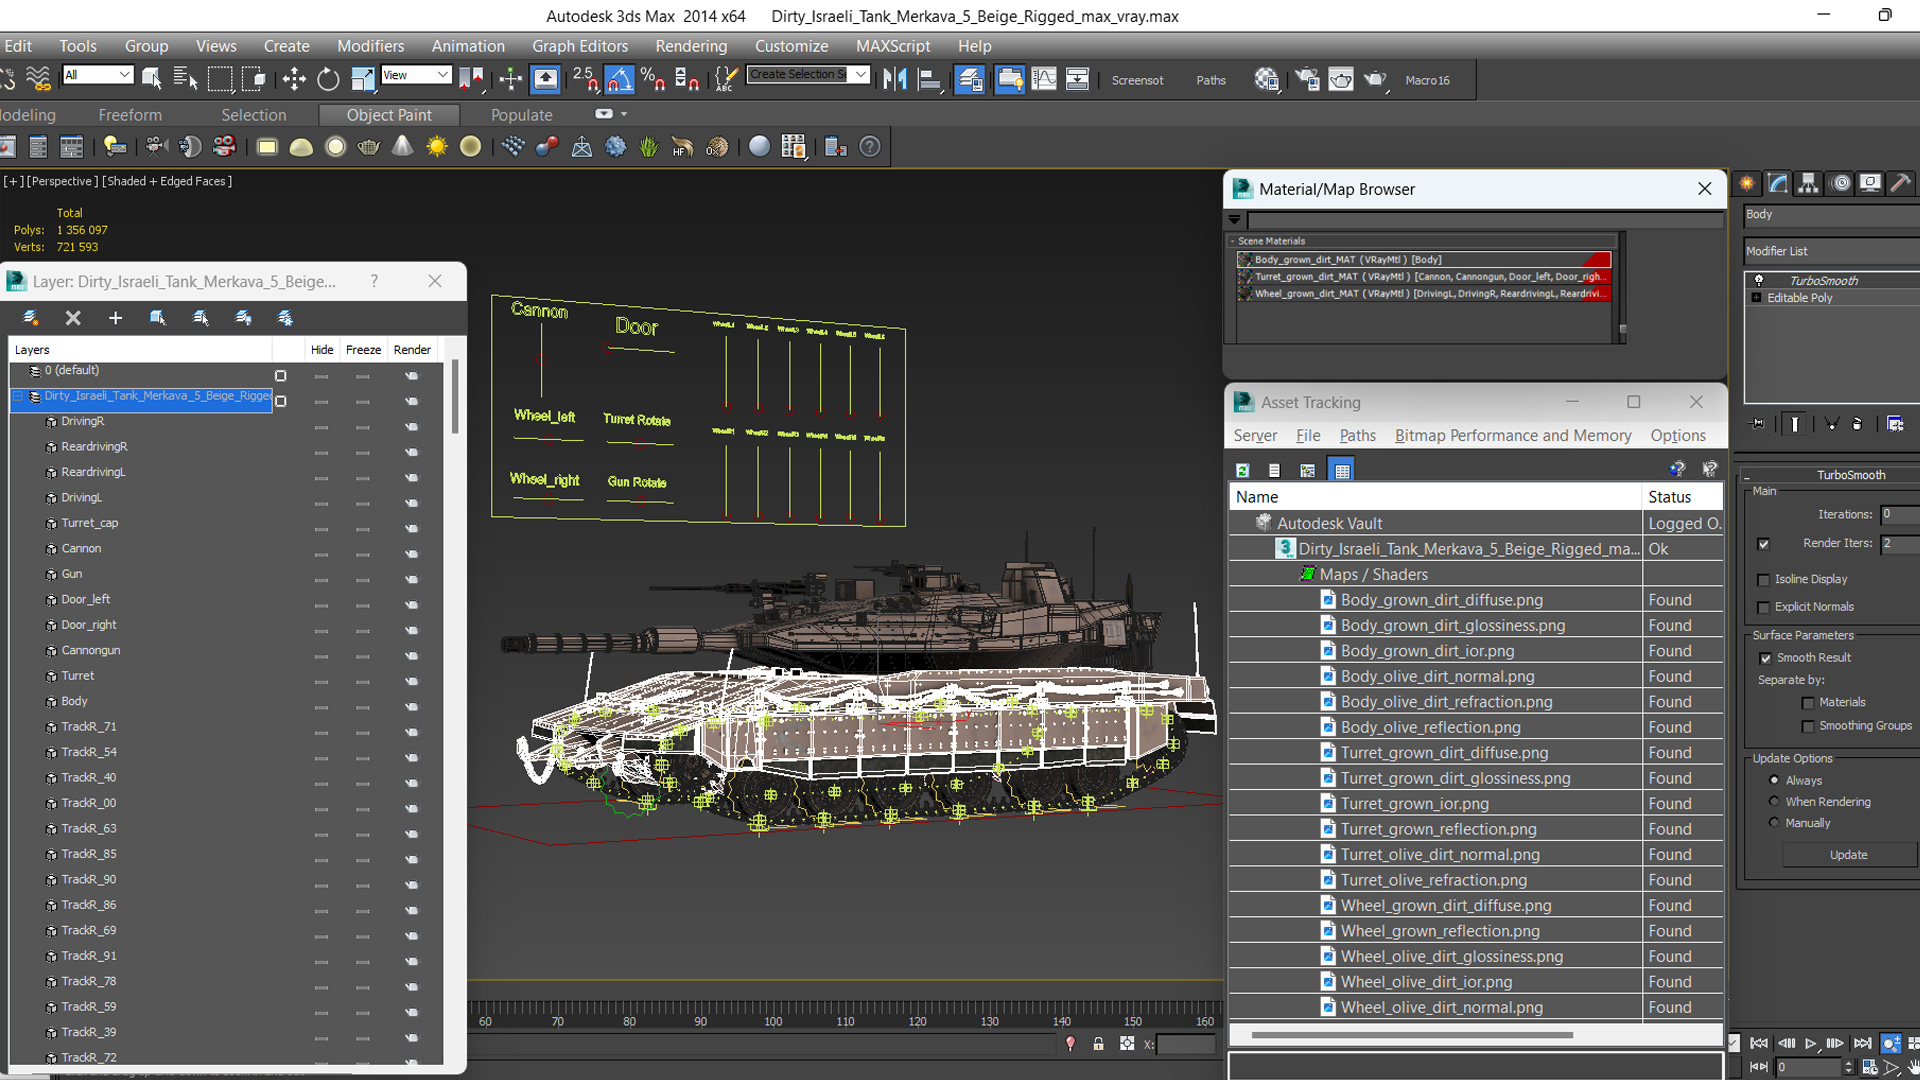Click Refresh icon in Asset Tracking toolbar
The width and height of the screenshot is (1920, 1080).
[1242, 470]
